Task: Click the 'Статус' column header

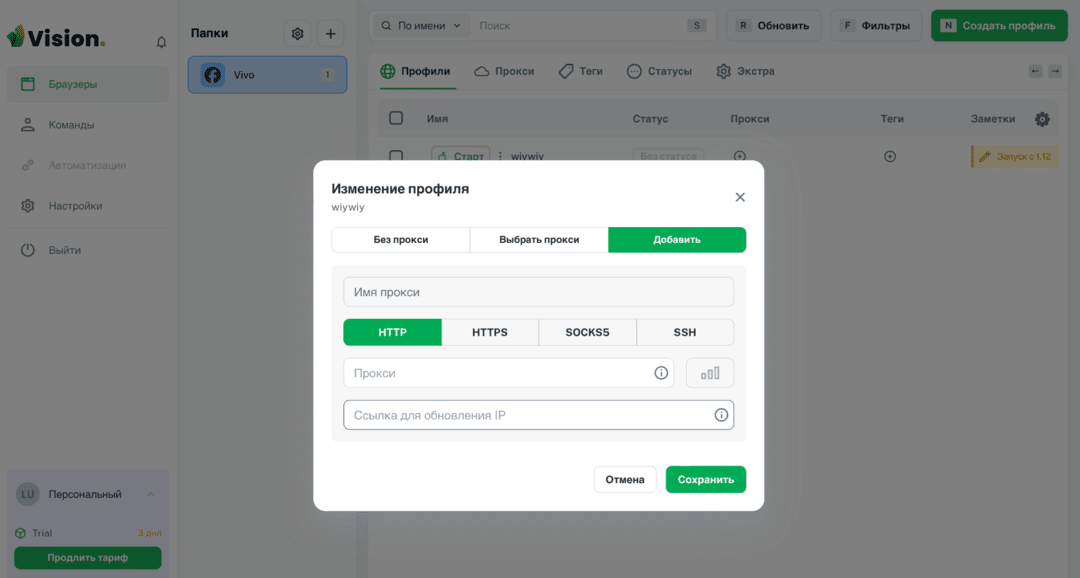Action: pyautogui.click(x=650, y=118)
